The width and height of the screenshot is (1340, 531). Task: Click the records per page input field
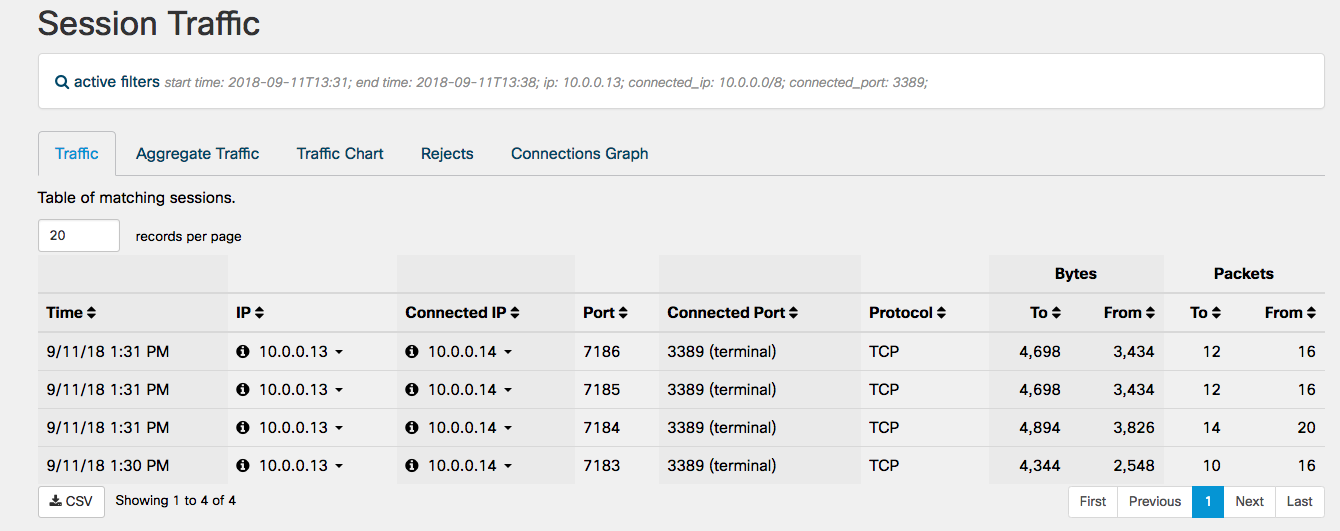(x=78, y=236)
